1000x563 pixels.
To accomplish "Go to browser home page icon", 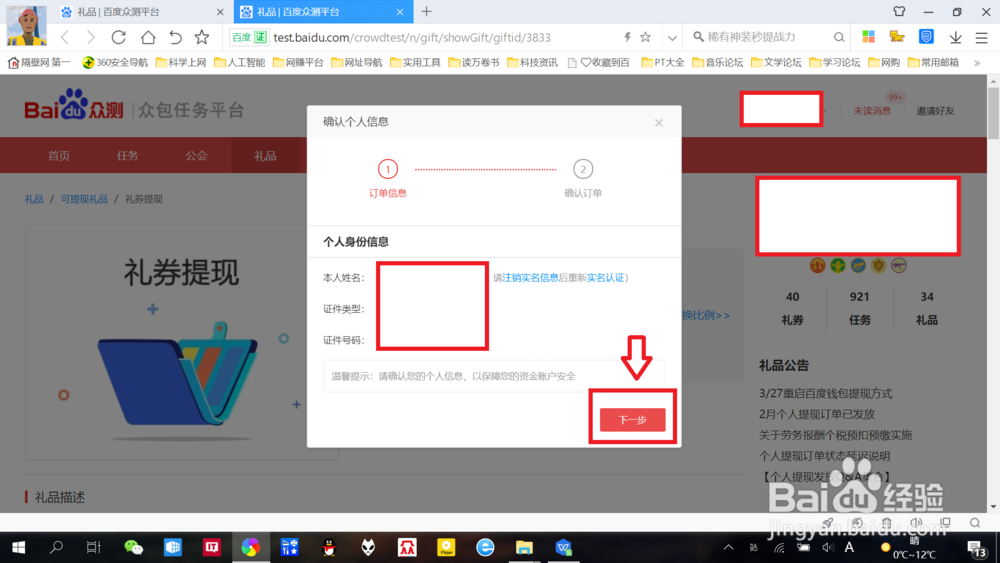I will point(148,38).
